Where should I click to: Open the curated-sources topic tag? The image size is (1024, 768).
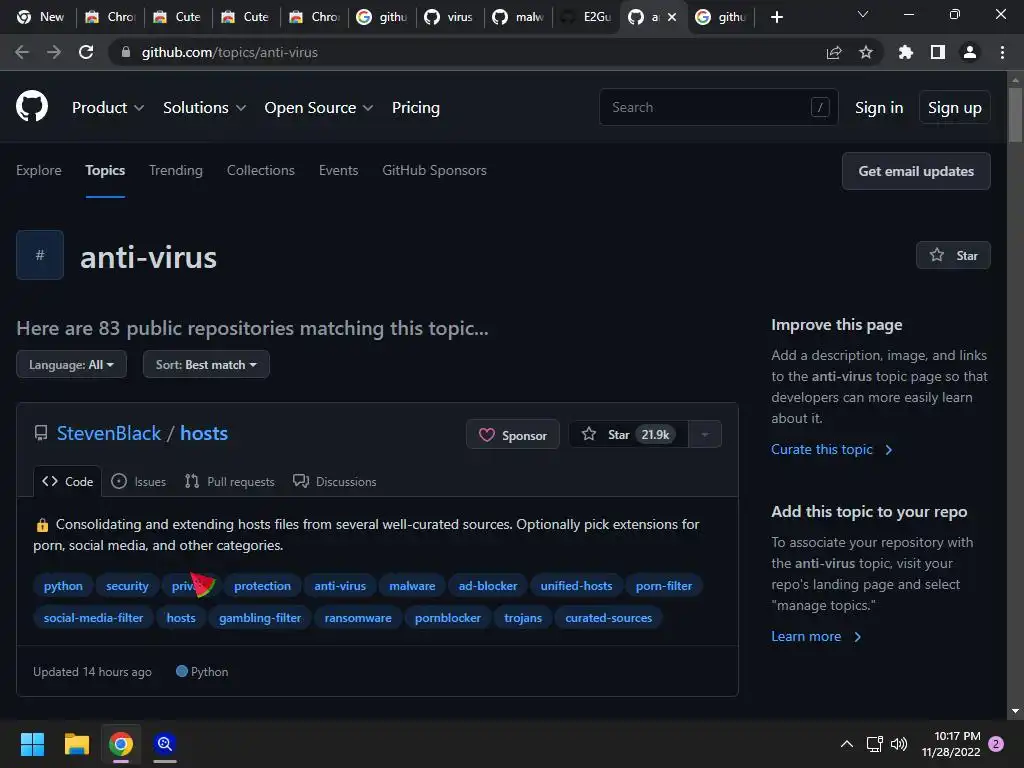pyautogui.click(x=609, y=618)
